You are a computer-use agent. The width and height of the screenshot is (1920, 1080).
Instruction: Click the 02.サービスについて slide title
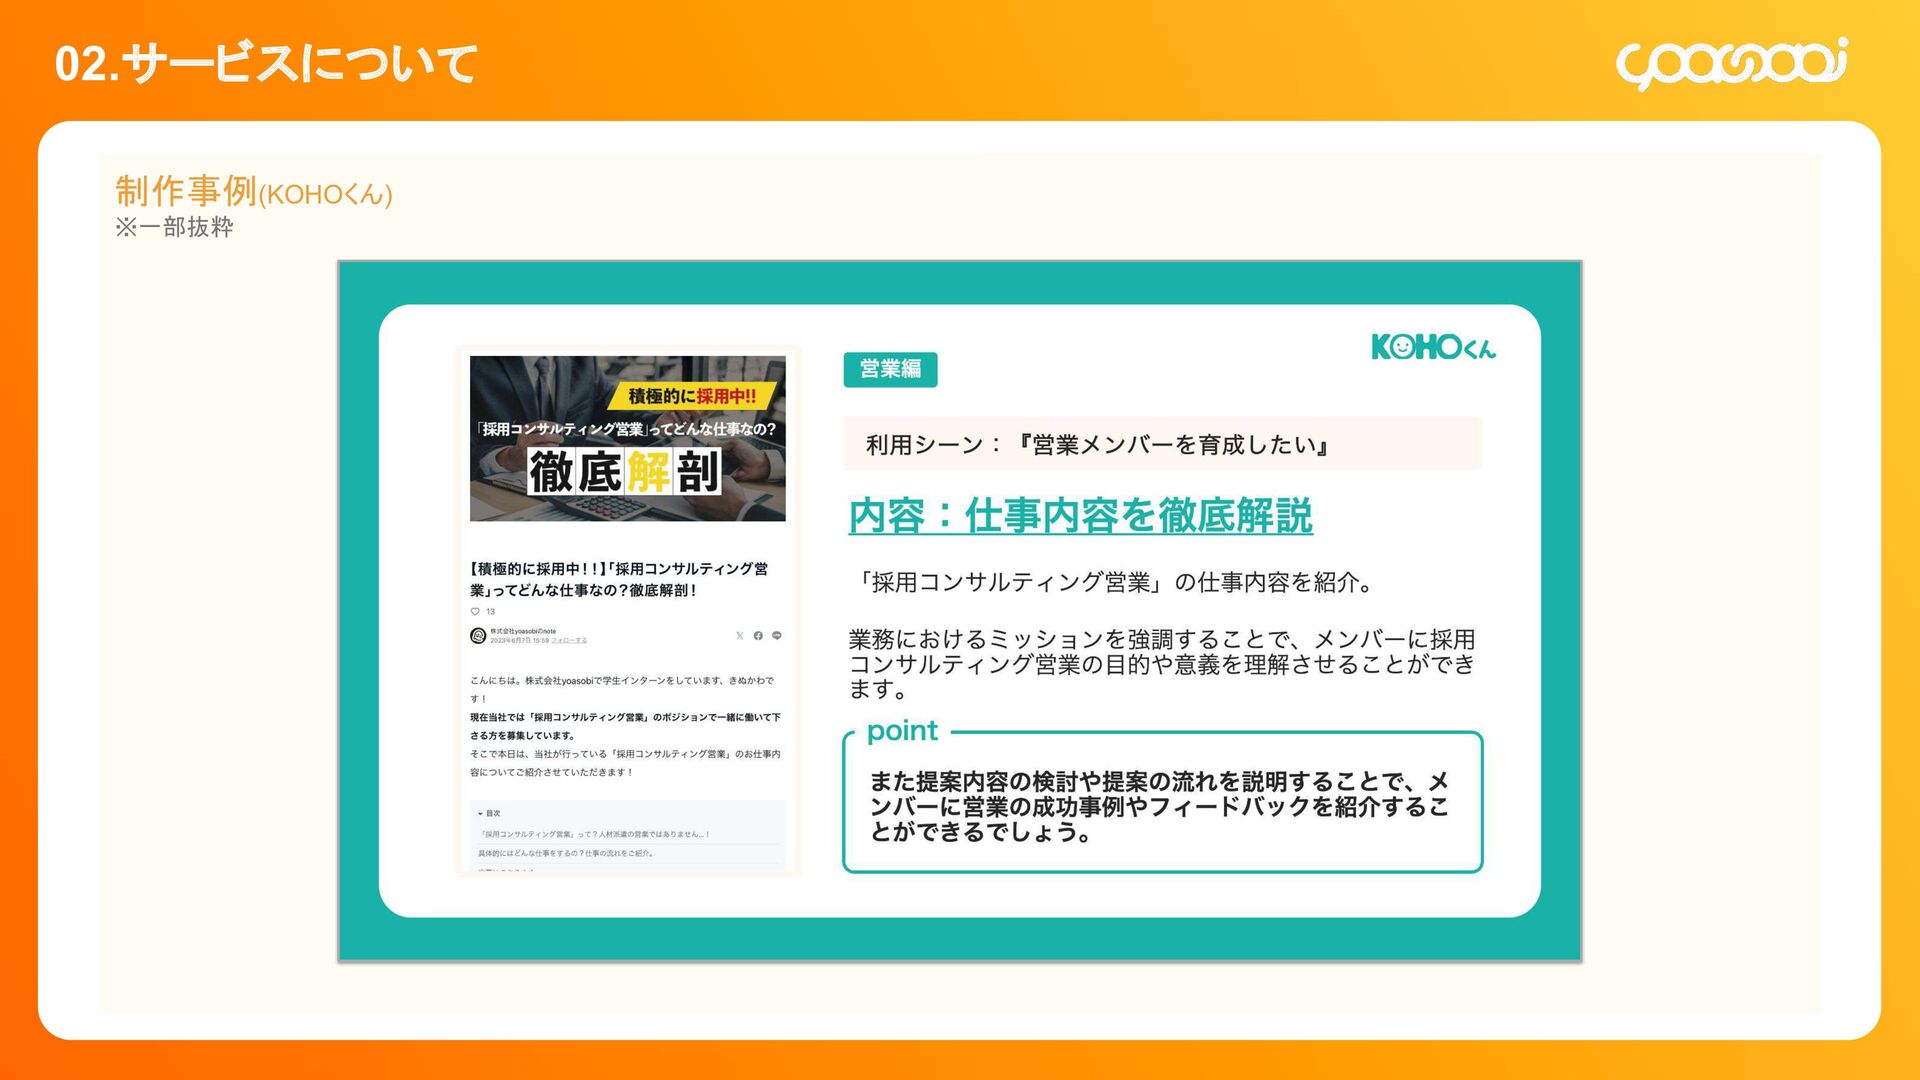(x=266, y=64)
